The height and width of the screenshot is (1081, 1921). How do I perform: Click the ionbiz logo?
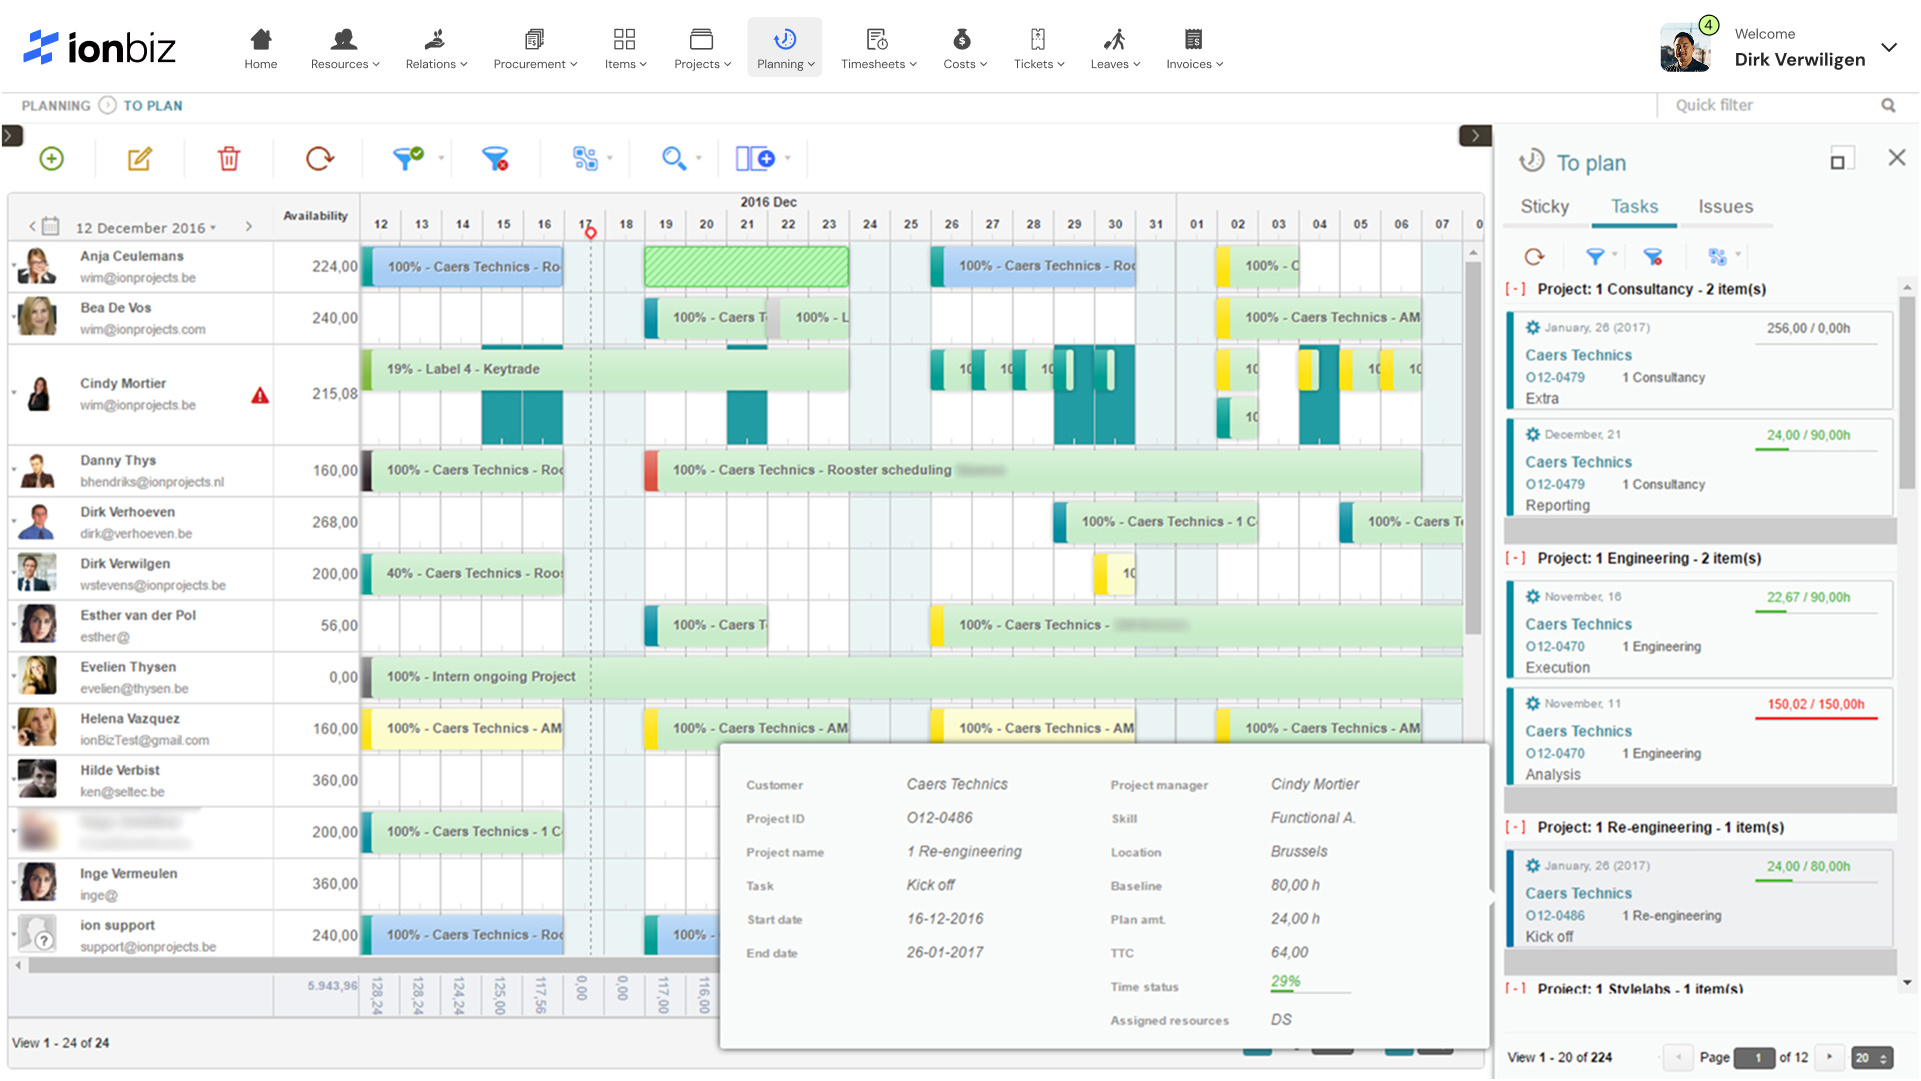click(100, 47)
